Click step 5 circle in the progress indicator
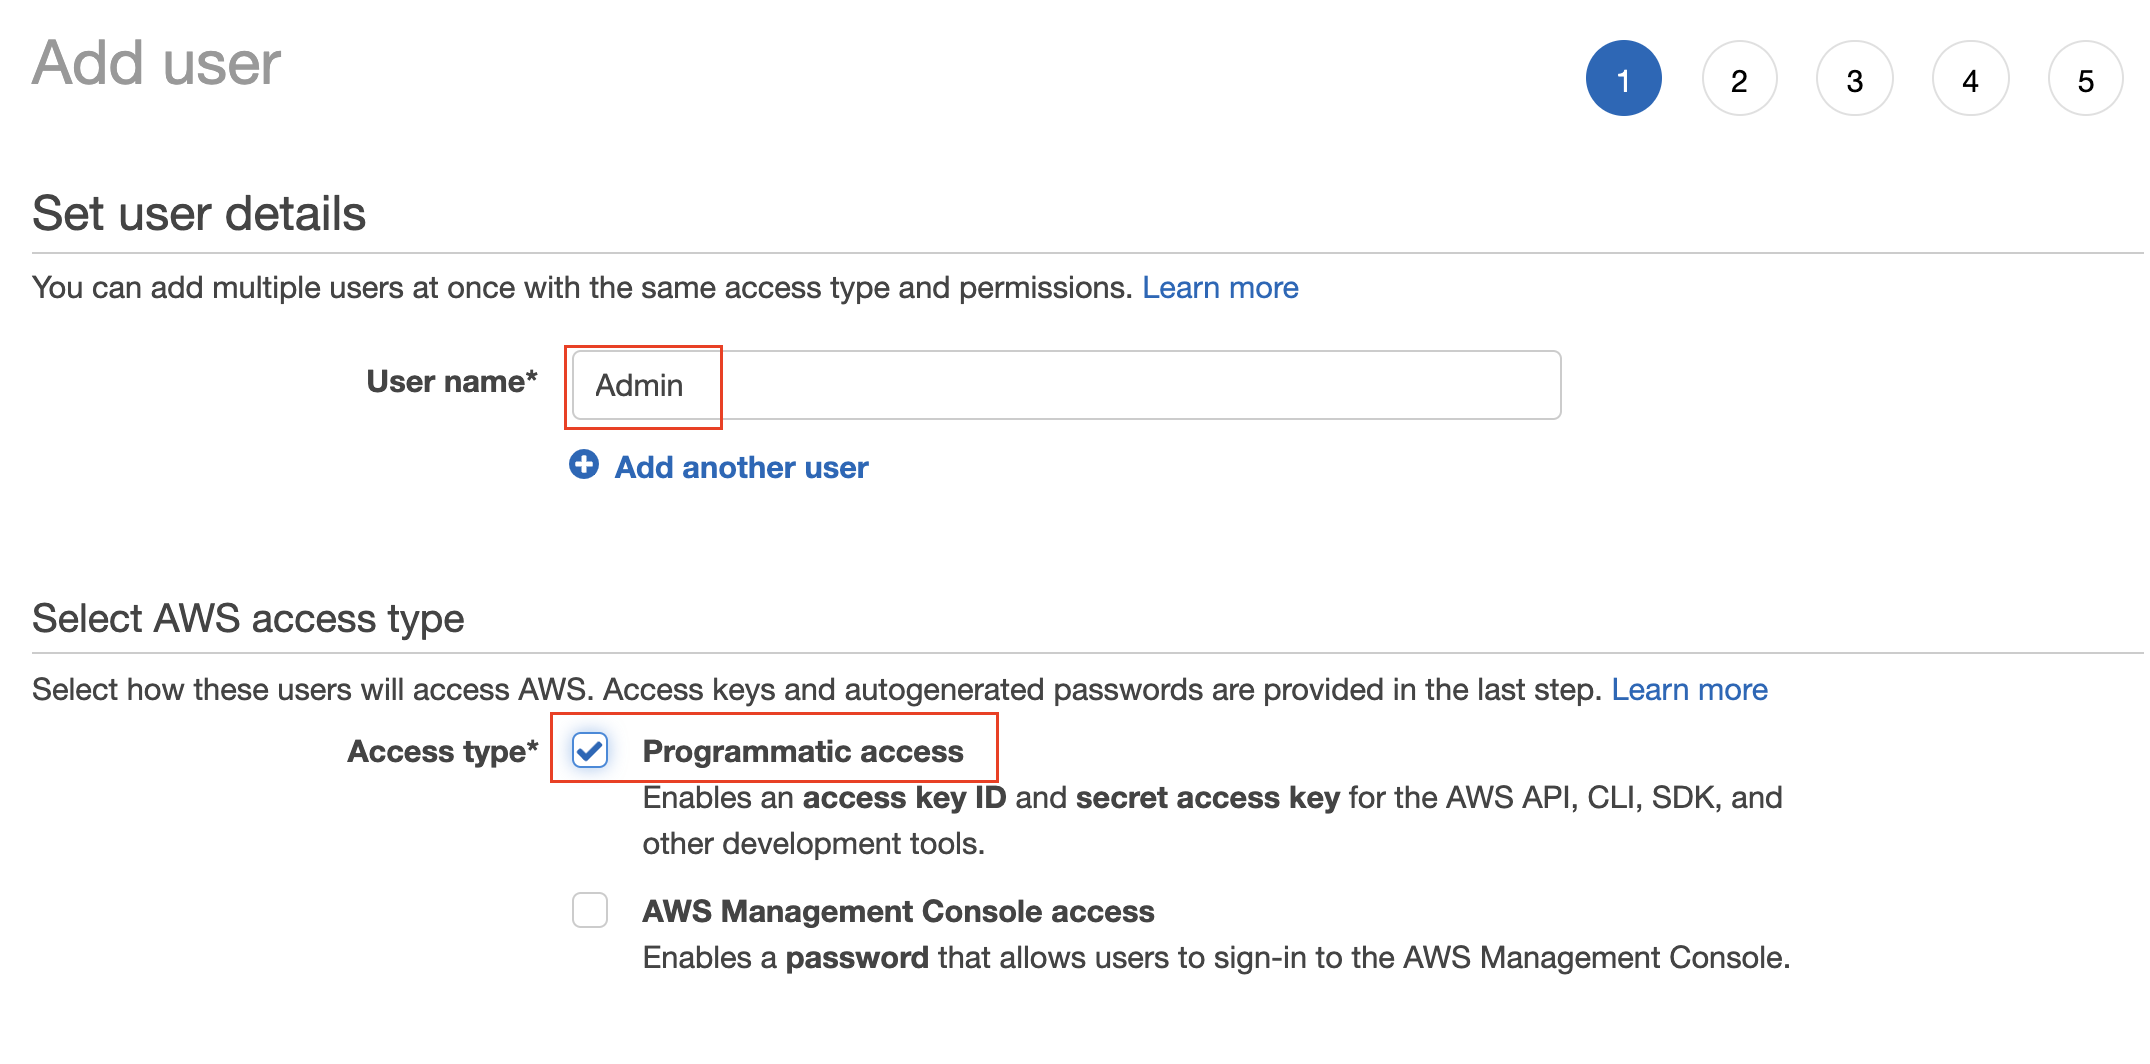The width and height of the screenshot is (2150, 1064). (2086, 78)
